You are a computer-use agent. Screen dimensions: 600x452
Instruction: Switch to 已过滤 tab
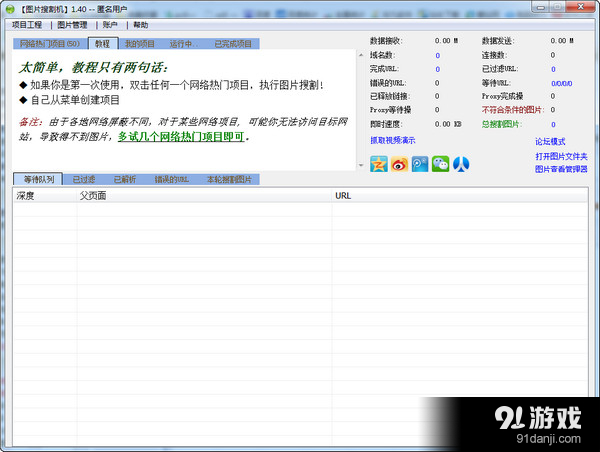pos(84,179)
